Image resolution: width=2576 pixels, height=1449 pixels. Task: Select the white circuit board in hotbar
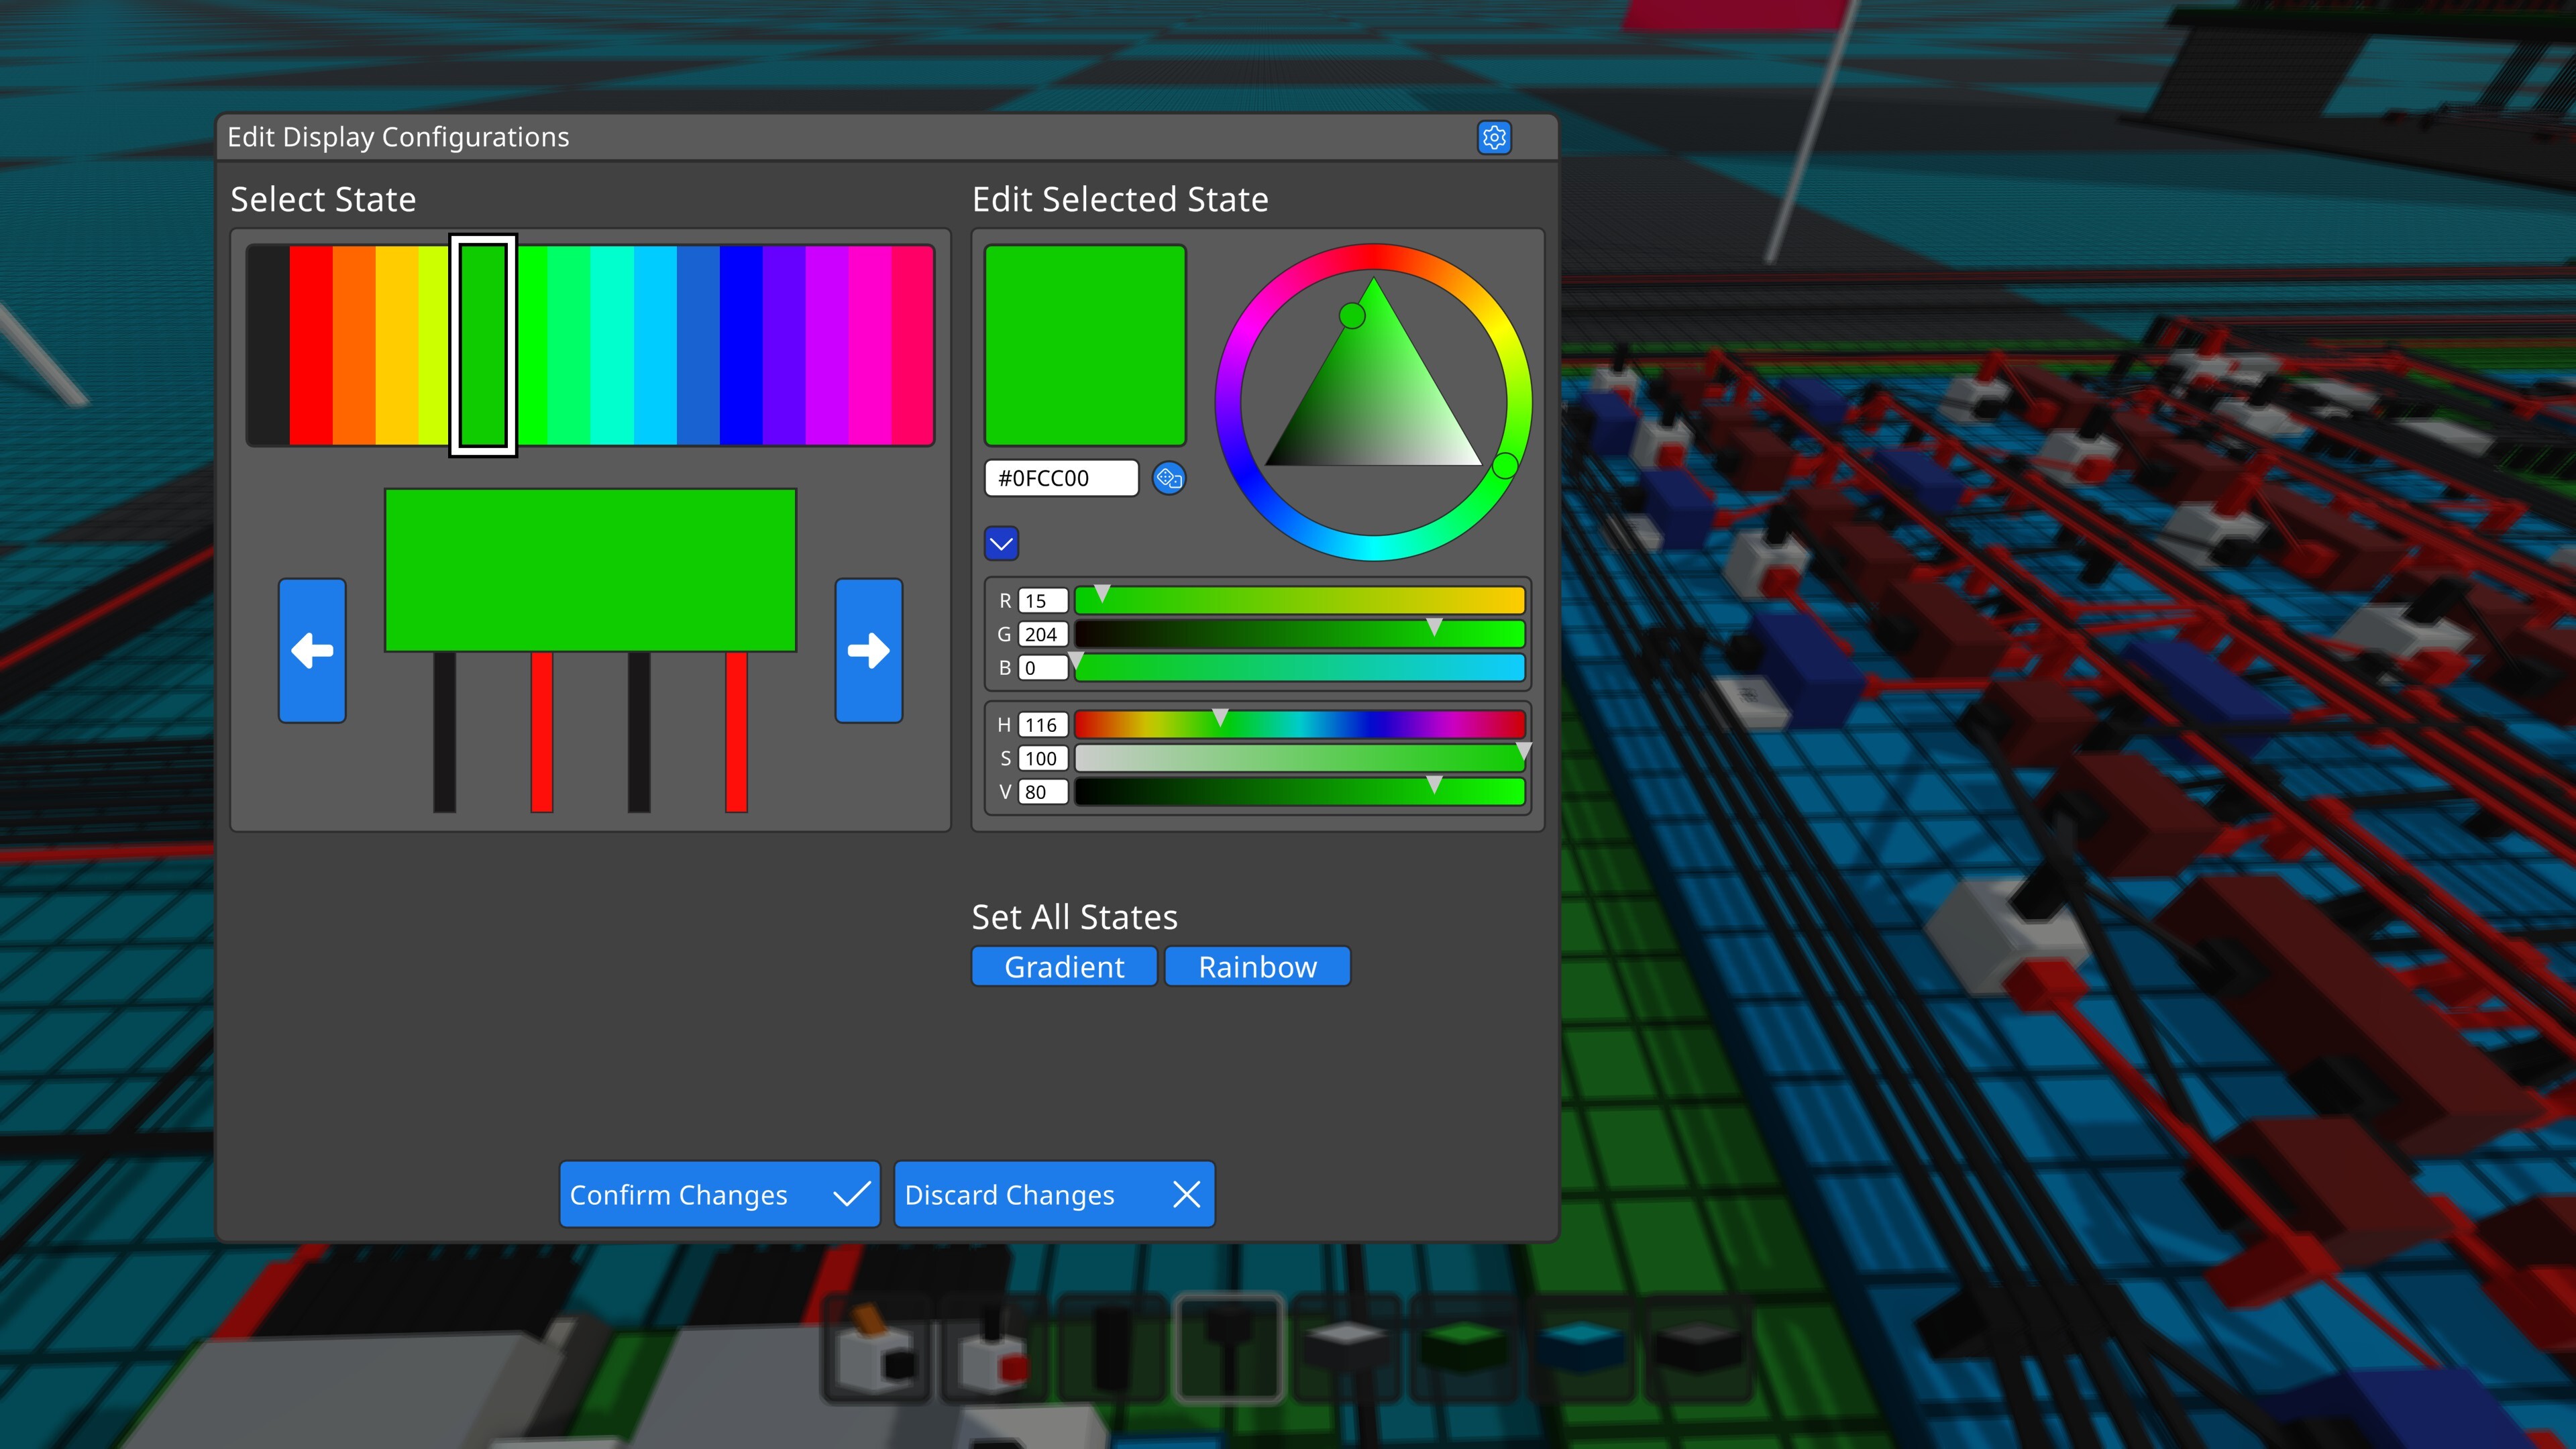coord(1345,1348)
